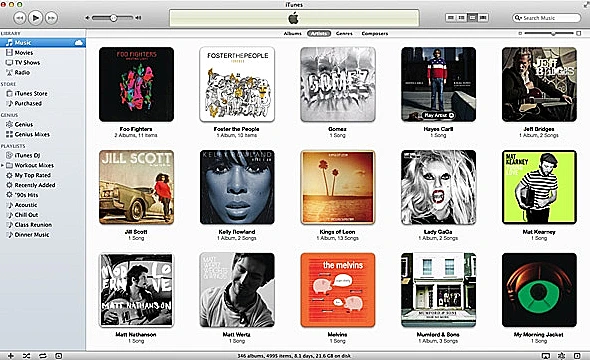Click the Add playlist plus button

[x=11, y=355]
